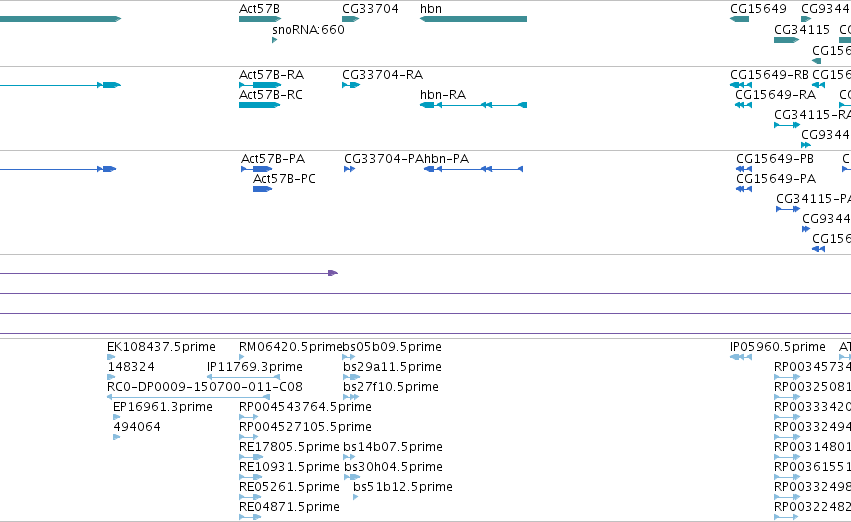Screen dimensions: 851x522
Task: Select the EK108437.5prime arrow glyph
Action: click(111, 357)
